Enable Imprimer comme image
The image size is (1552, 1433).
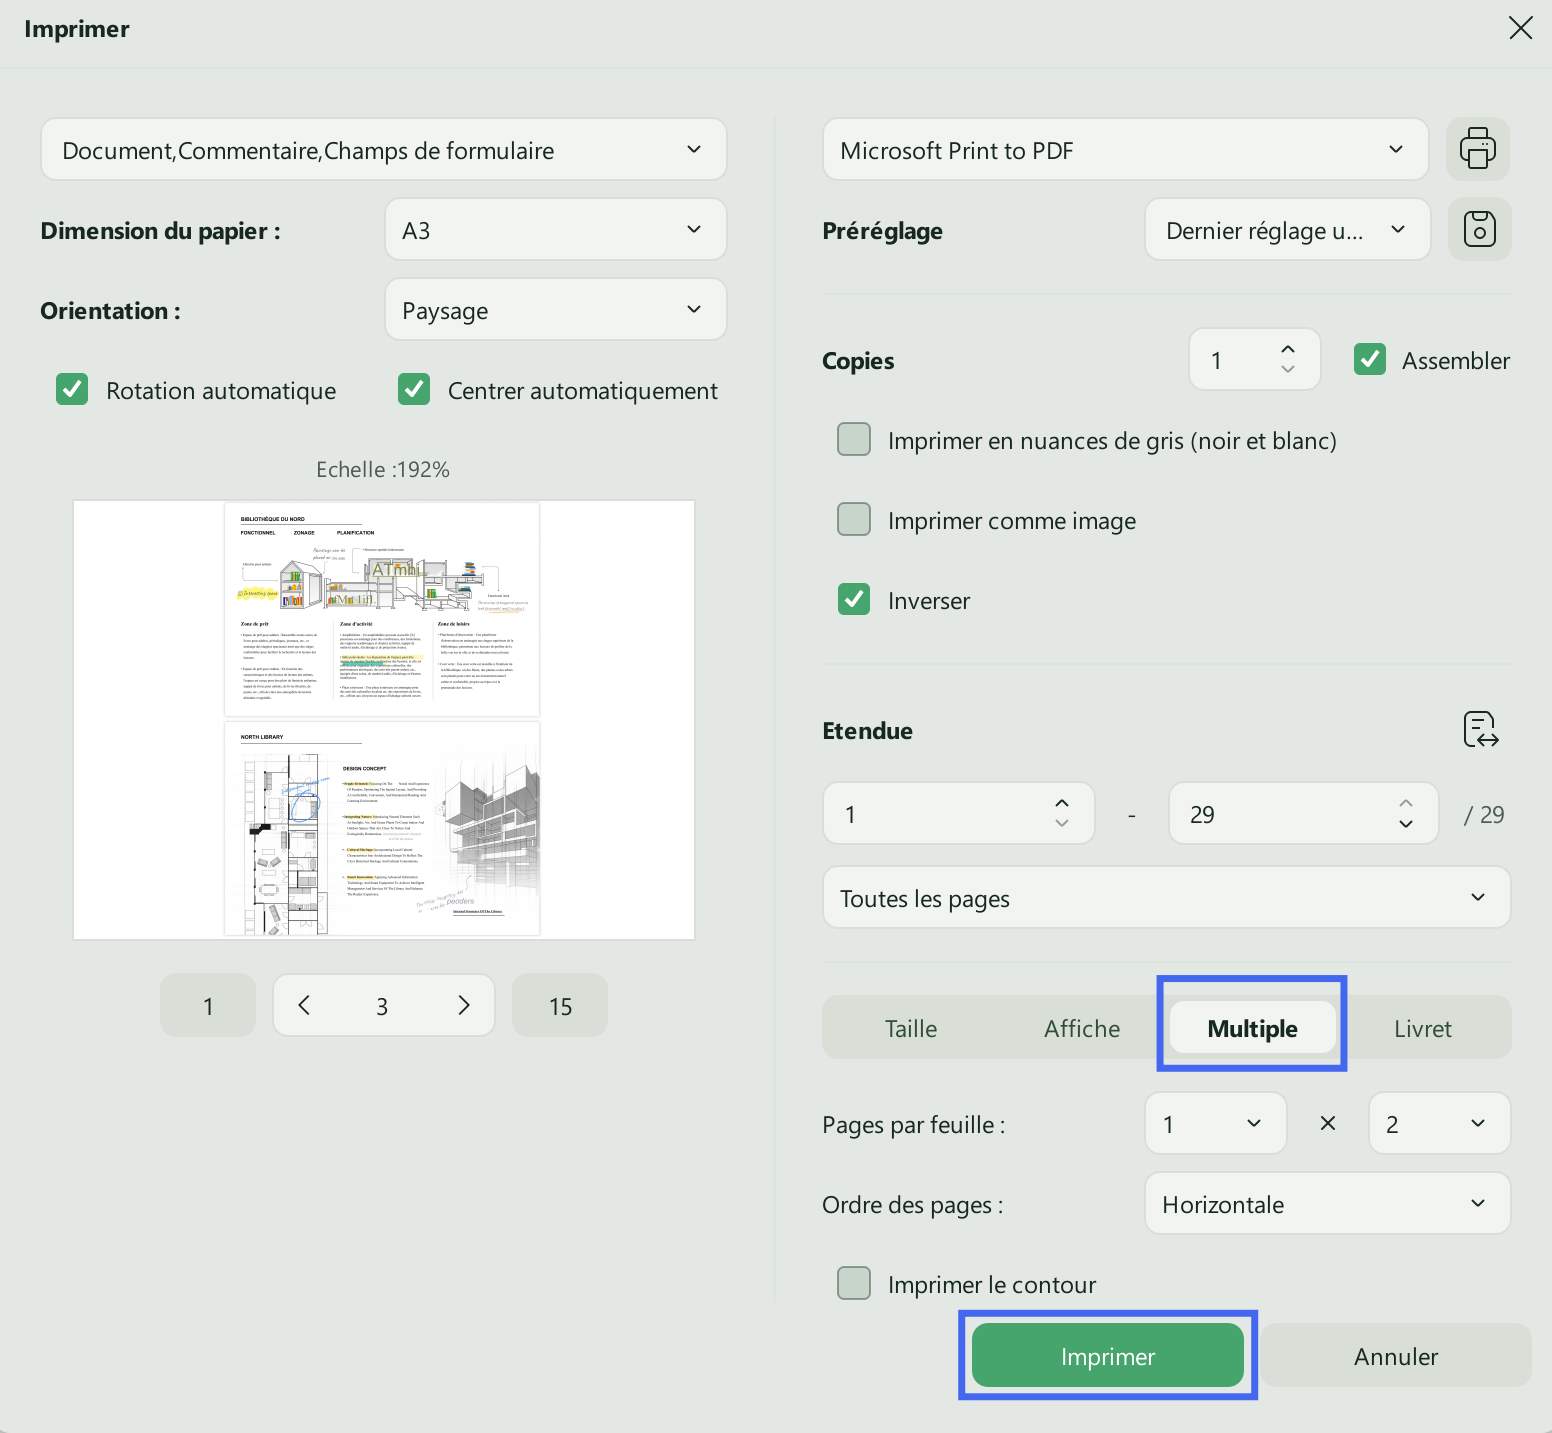pos(854,519)
